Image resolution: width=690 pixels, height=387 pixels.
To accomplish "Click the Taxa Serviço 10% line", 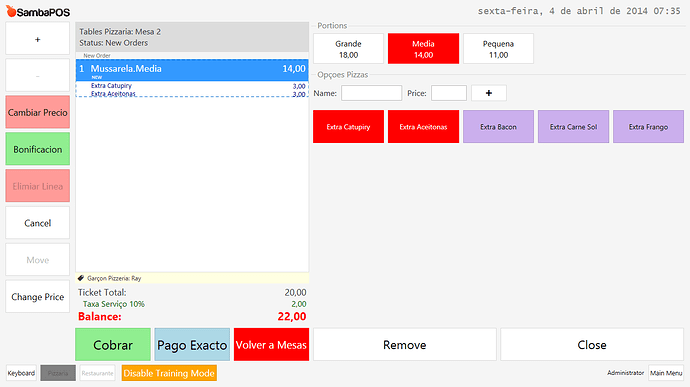I will click(x=192, y=304).
